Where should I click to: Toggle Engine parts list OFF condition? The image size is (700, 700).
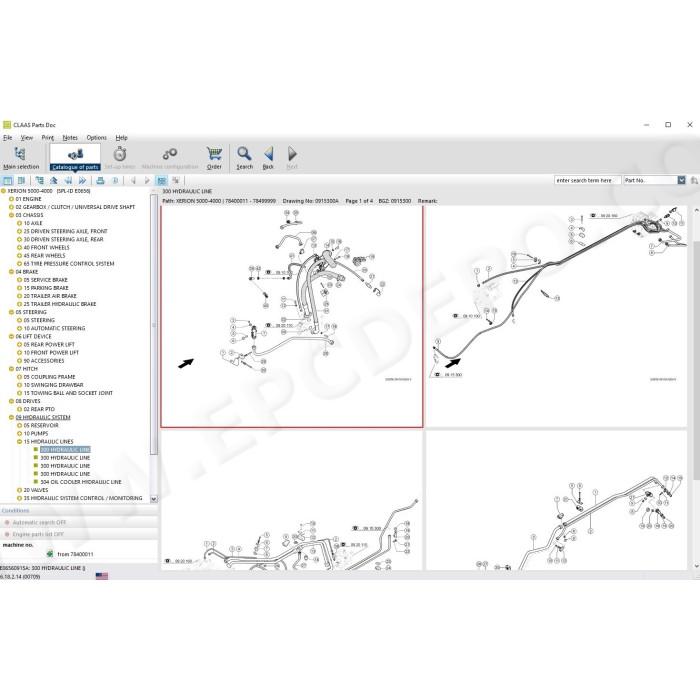tap(79, 534)
